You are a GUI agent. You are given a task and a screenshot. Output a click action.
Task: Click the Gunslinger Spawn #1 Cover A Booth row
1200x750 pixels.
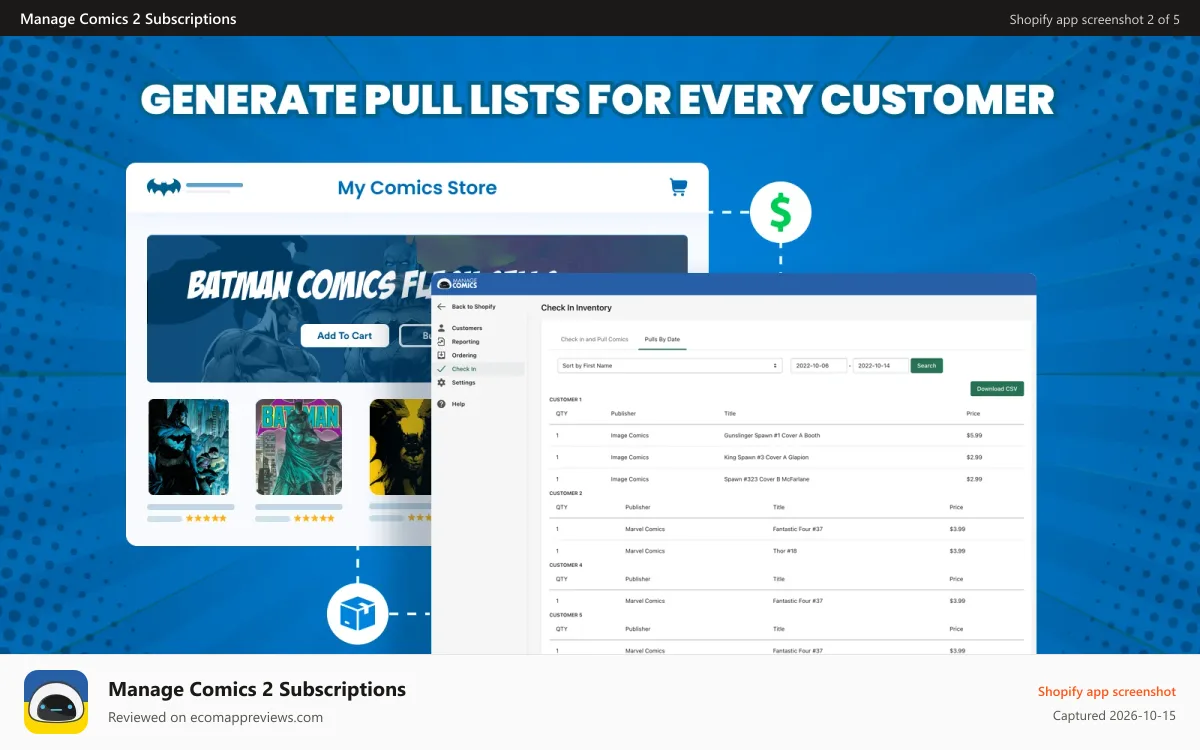[x=786, y=435]
